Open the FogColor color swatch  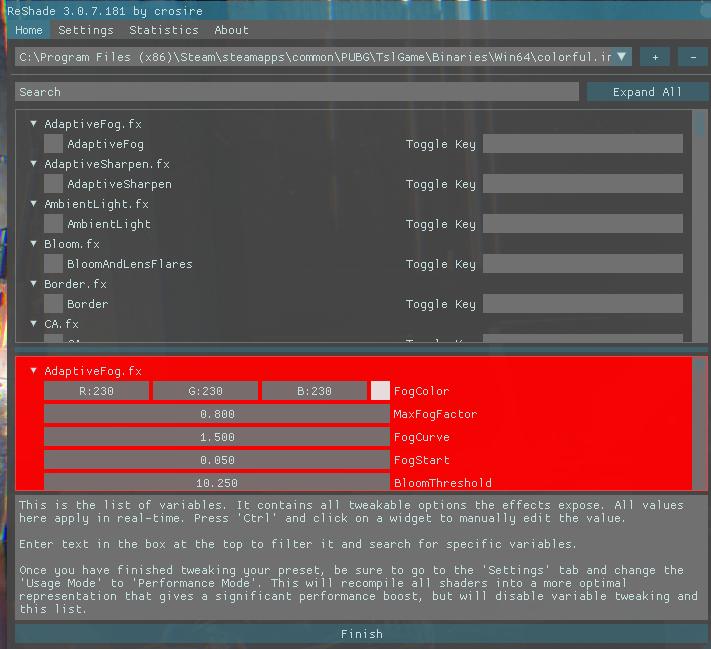[x=380, y=391]
